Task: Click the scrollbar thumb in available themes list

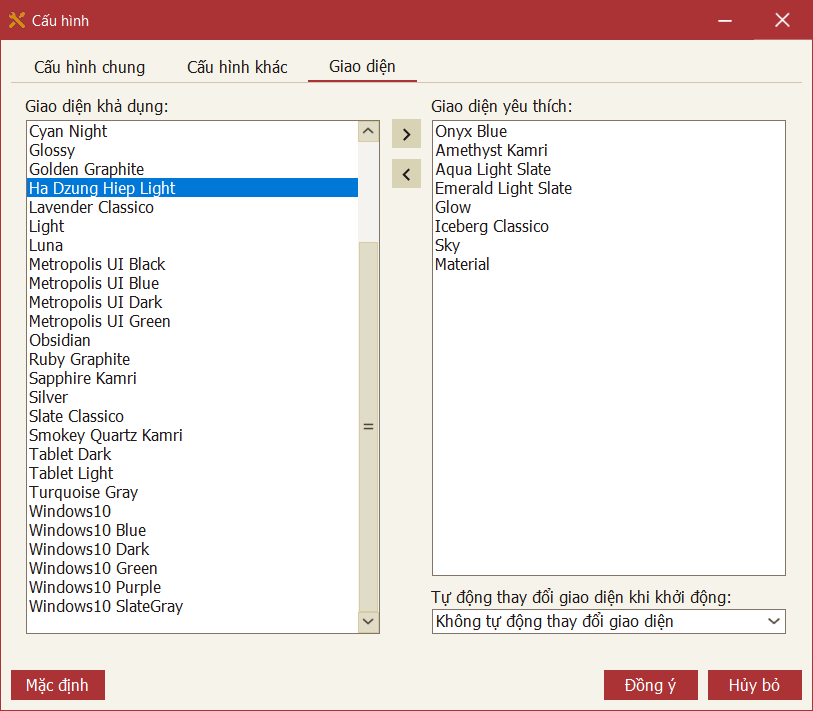Action: point(368,425)
